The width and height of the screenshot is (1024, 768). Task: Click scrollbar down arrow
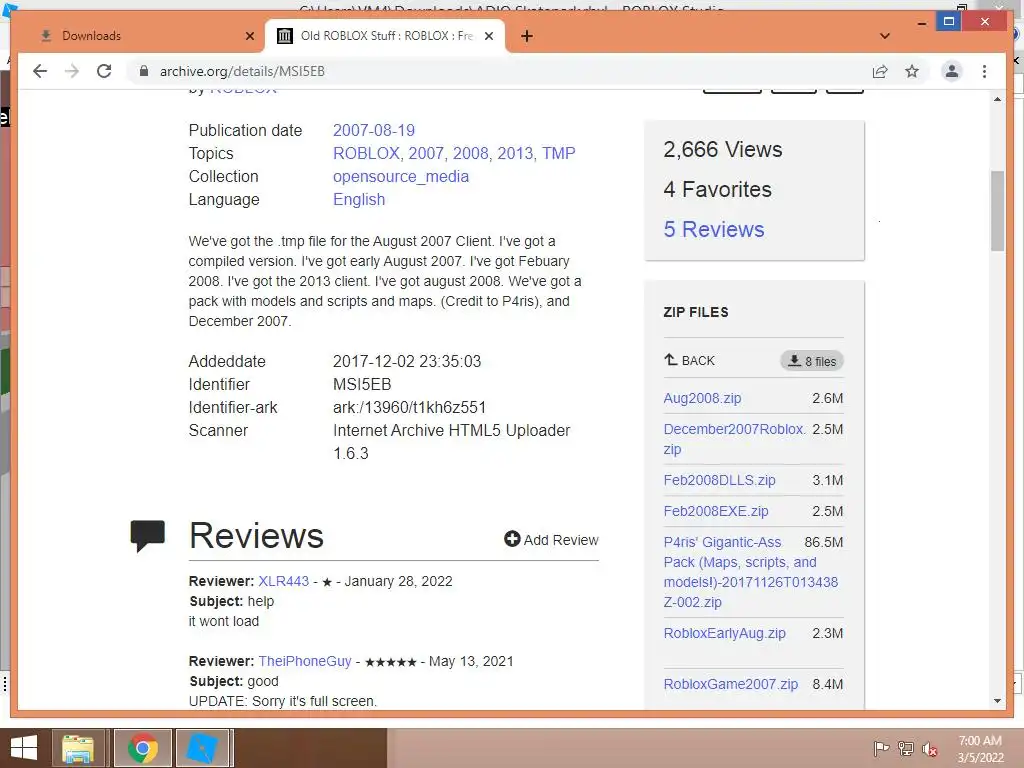coord(997,701)
